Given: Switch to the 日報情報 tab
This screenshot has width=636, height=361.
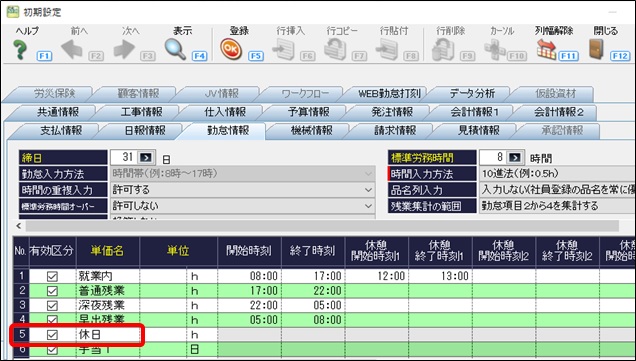Looking at the screenshot, I should point(145,131).
